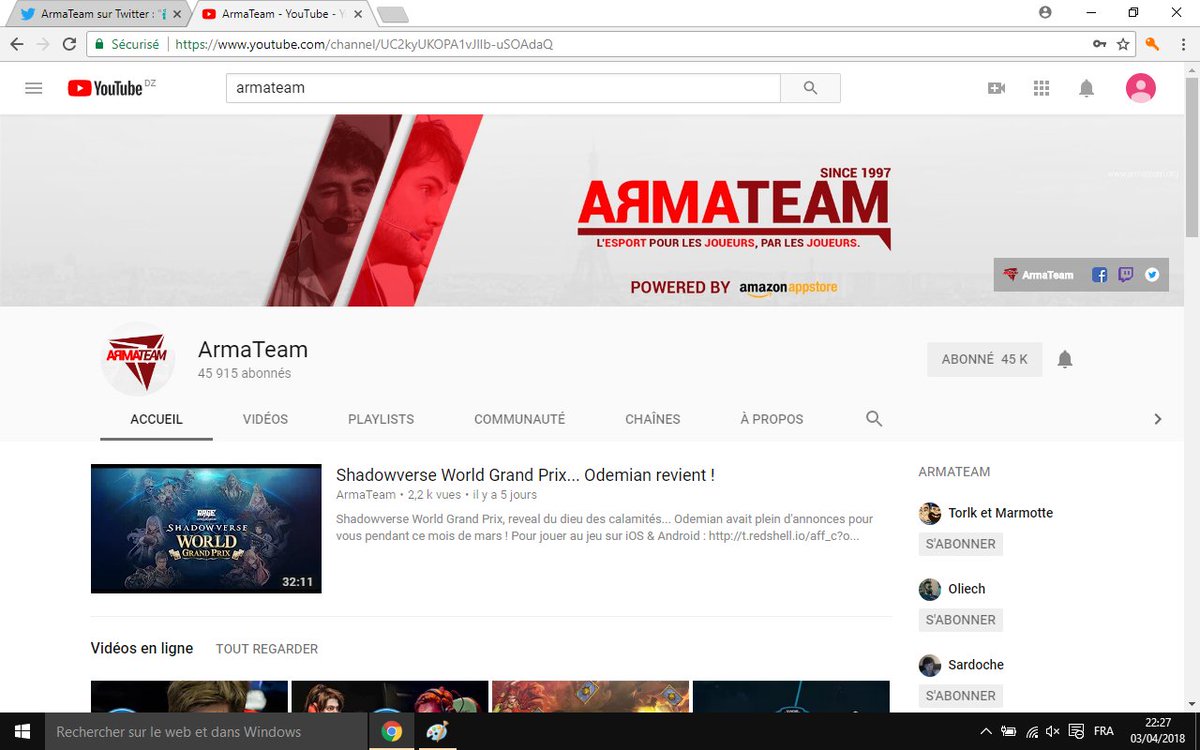Click the ArmaTeam uploader name under video

tap(366, 495)
